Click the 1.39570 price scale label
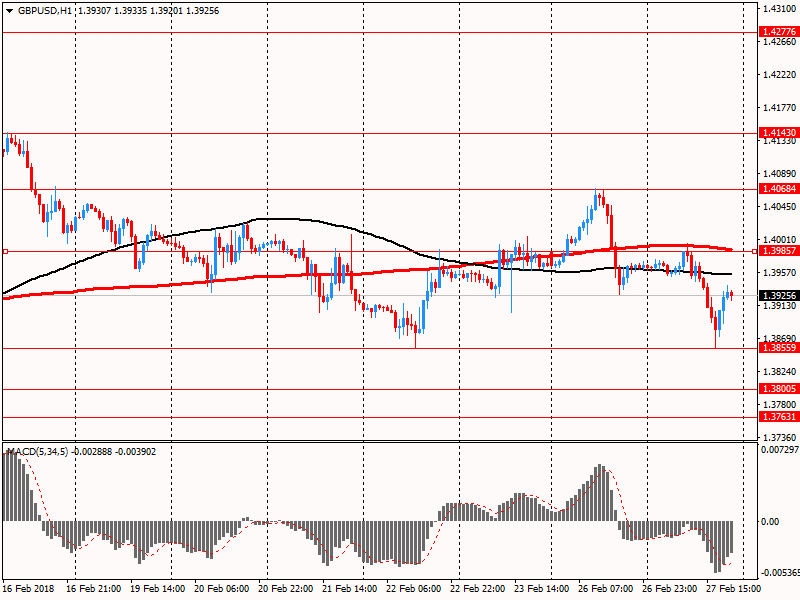 coord(779,273)
